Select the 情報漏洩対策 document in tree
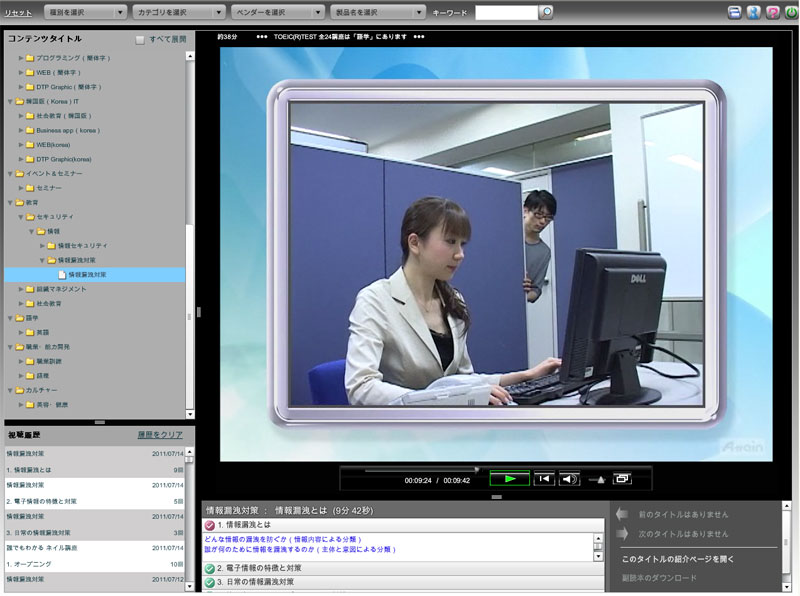The height and width of the screenshot is (596, 800). [87, 274]
